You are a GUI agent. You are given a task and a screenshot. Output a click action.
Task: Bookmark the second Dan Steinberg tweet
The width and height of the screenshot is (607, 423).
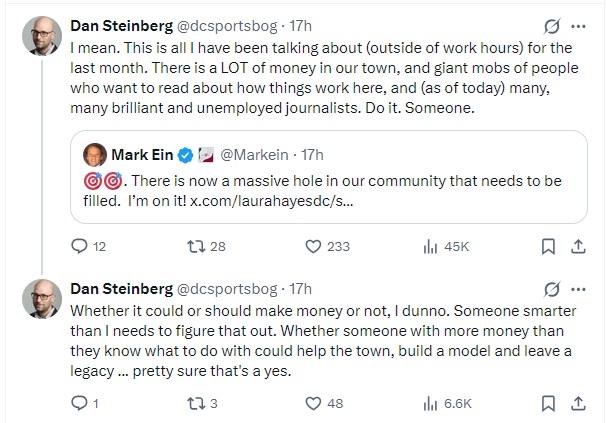coord(548,403)
